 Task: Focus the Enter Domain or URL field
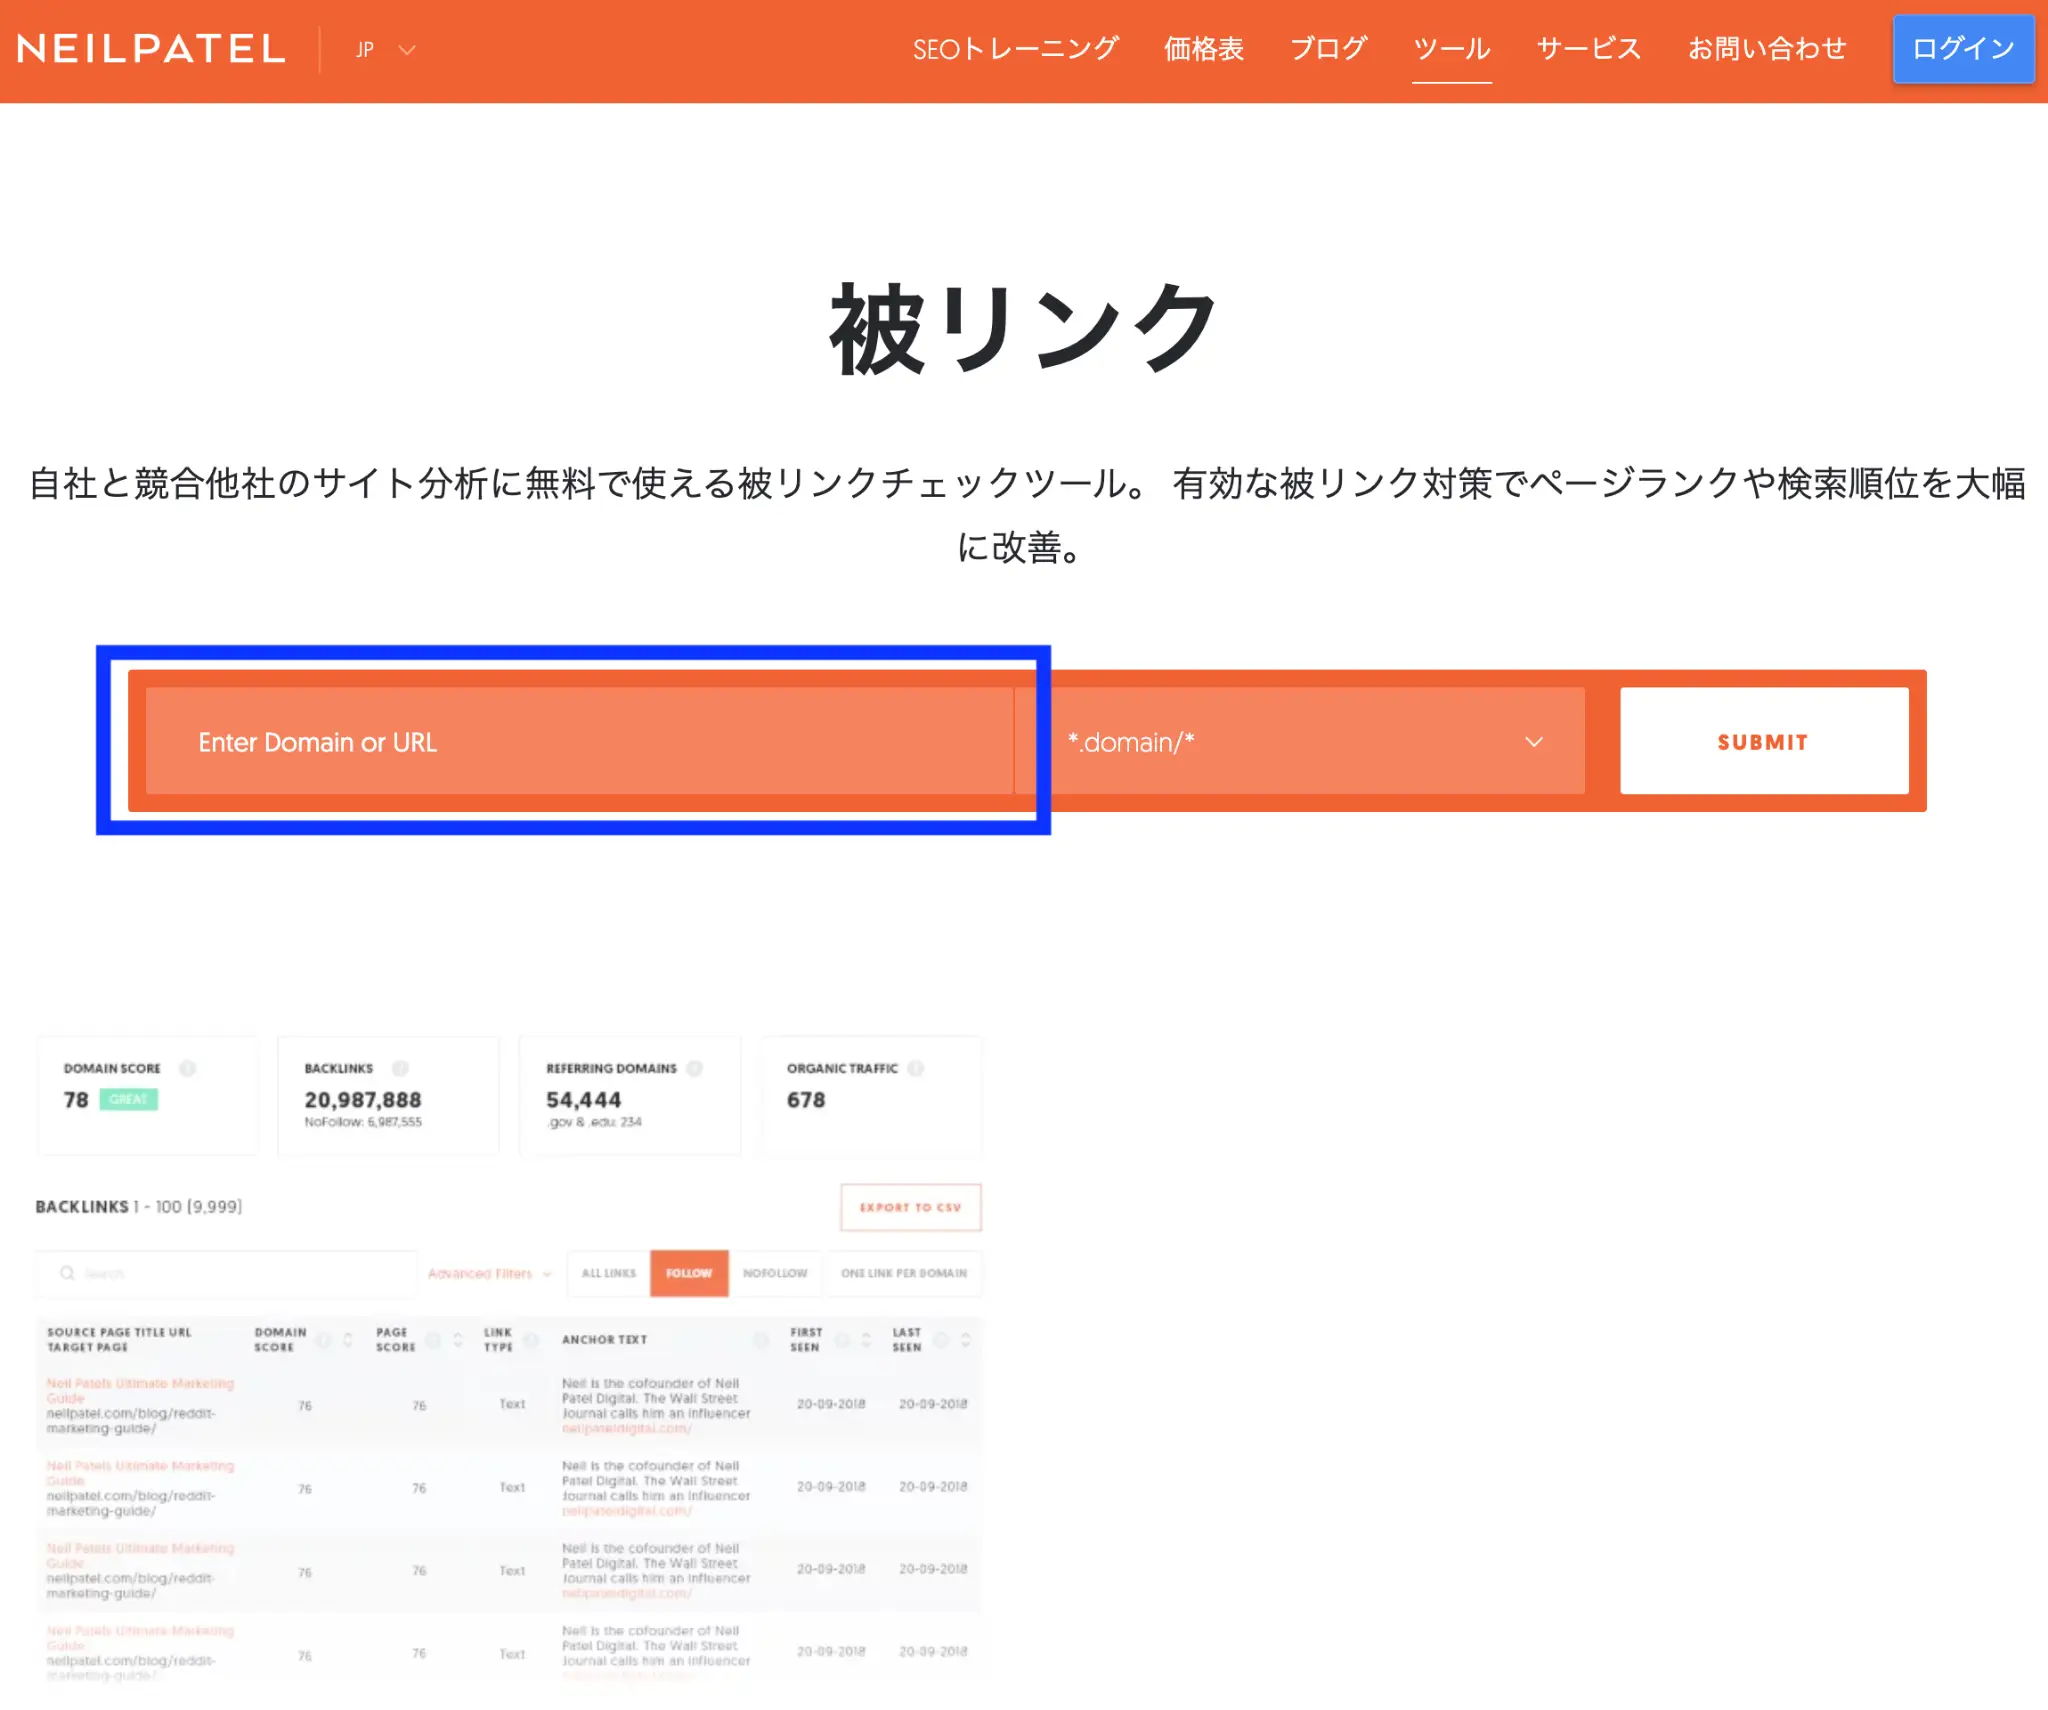[x=578, y=742]
